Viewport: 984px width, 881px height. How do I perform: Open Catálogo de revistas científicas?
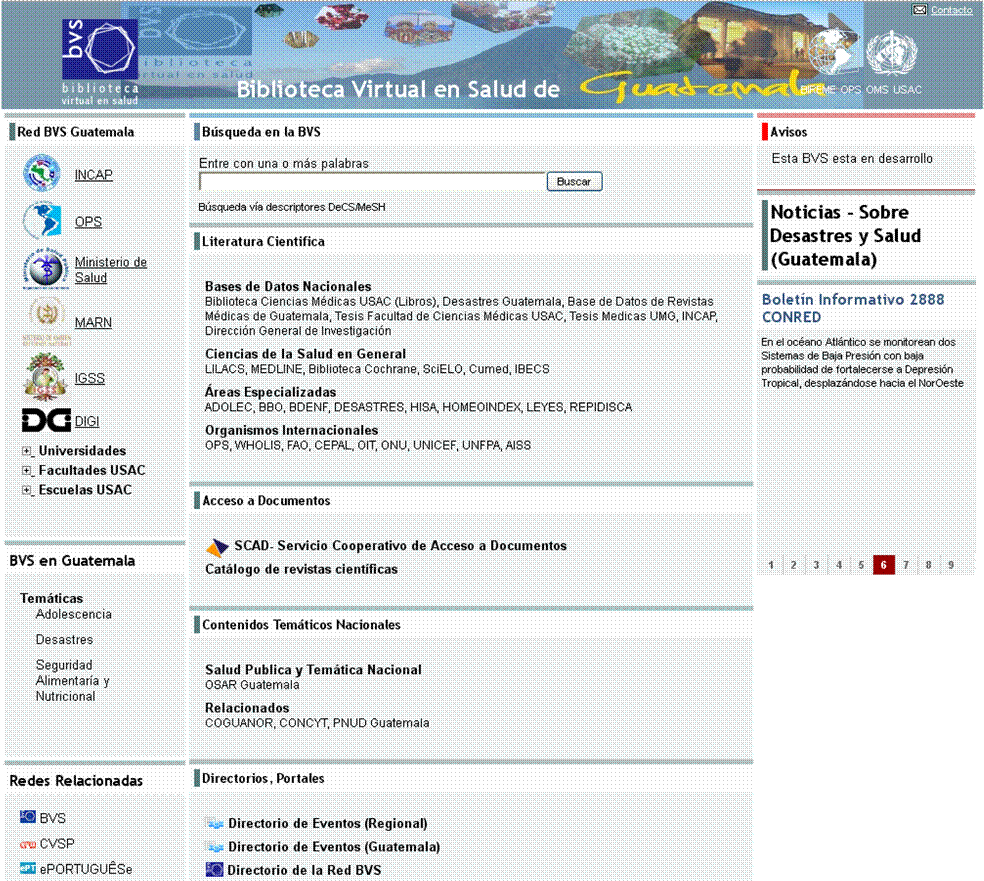[x=301, y=569]
